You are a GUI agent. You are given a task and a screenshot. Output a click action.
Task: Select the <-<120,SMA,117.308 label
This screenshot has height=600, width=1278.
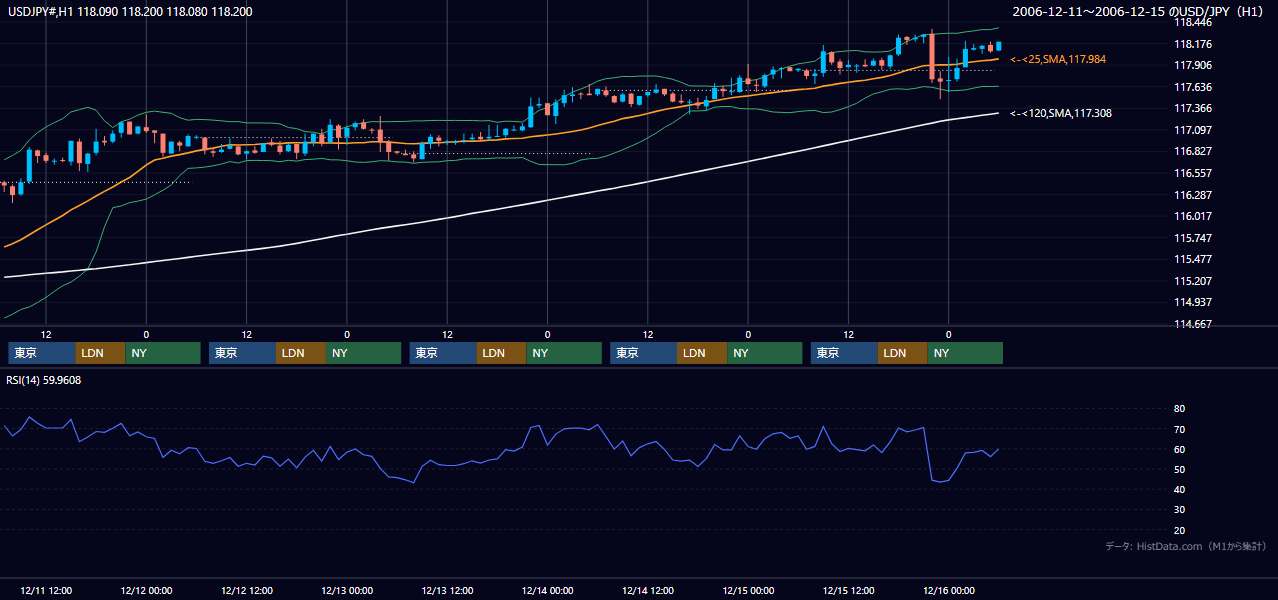[1060, 113]
